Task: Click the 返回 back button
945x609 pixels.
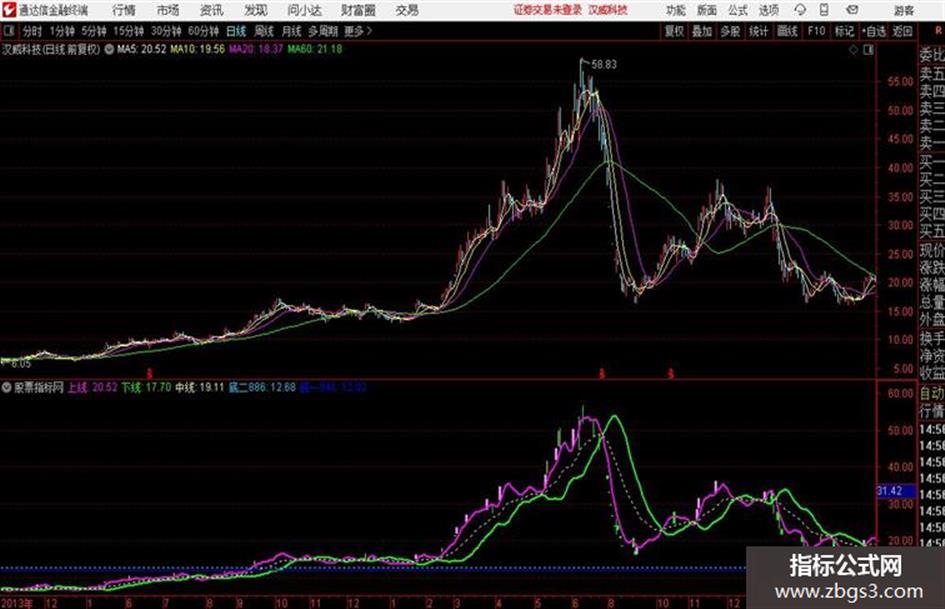Action: coord(902,31)
